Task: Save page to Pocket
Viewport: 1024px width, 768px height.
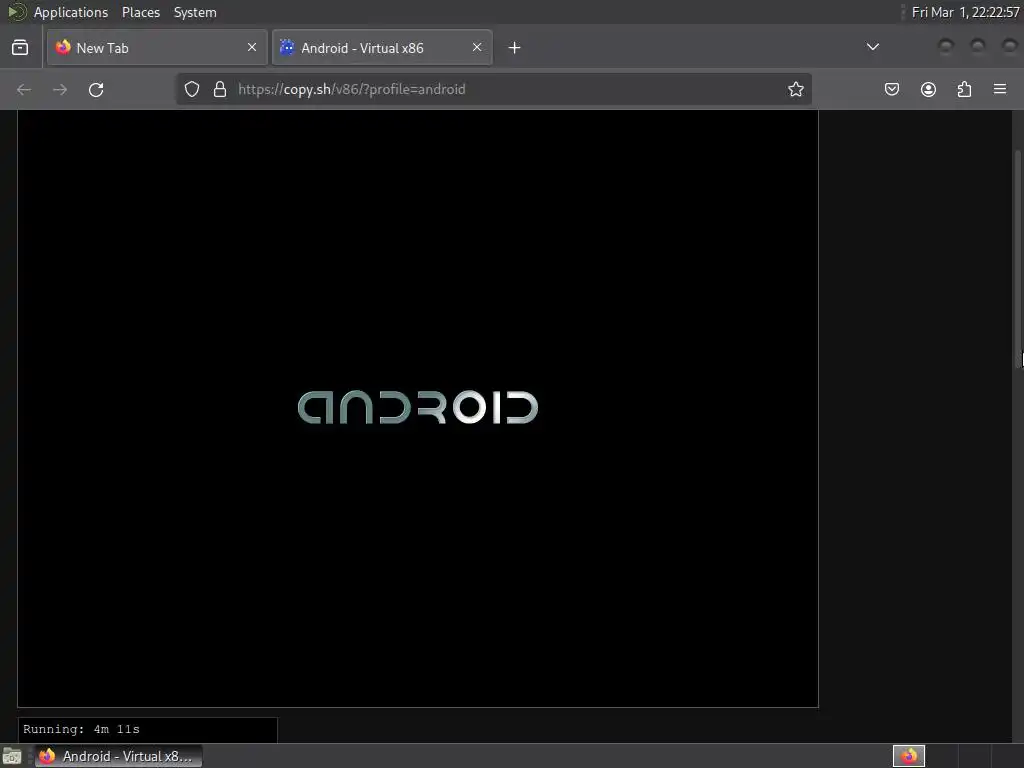Action: tap(892, 89)
